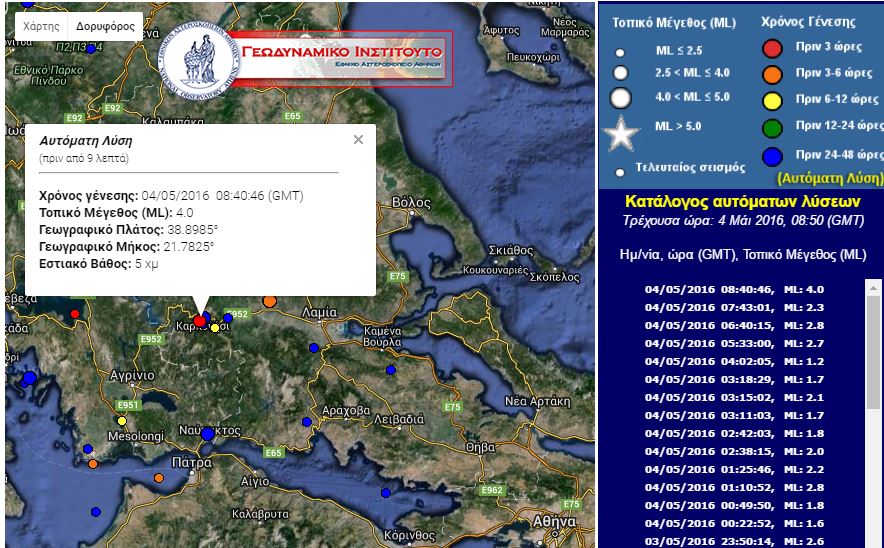Click the blue Πριν 24-48 ώρες legend circle
The image size is (884, 548).
click(x=772, y=157)
